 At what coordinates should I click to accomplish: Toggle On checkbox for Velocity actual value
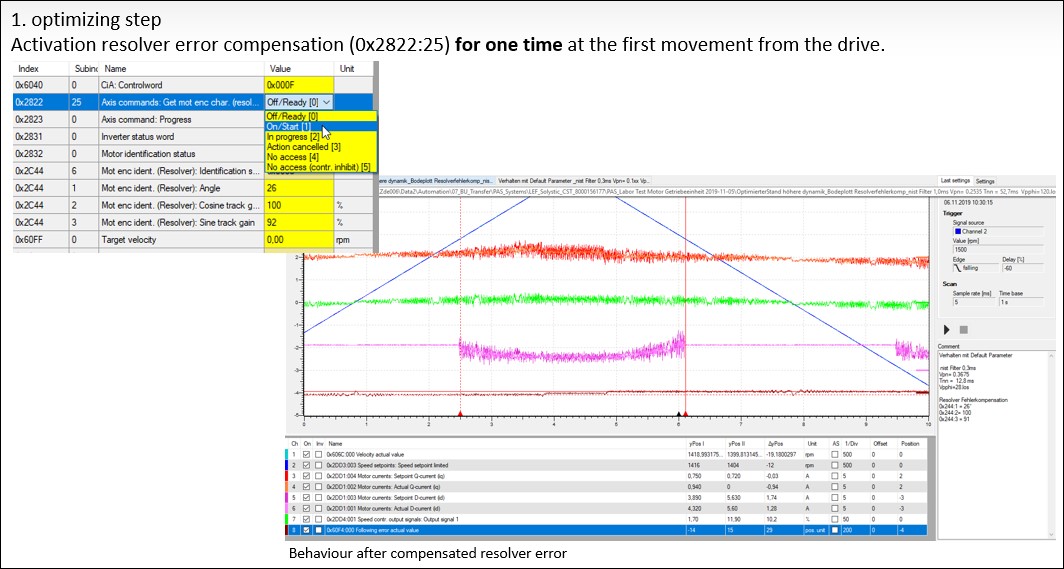pos(306,453)
